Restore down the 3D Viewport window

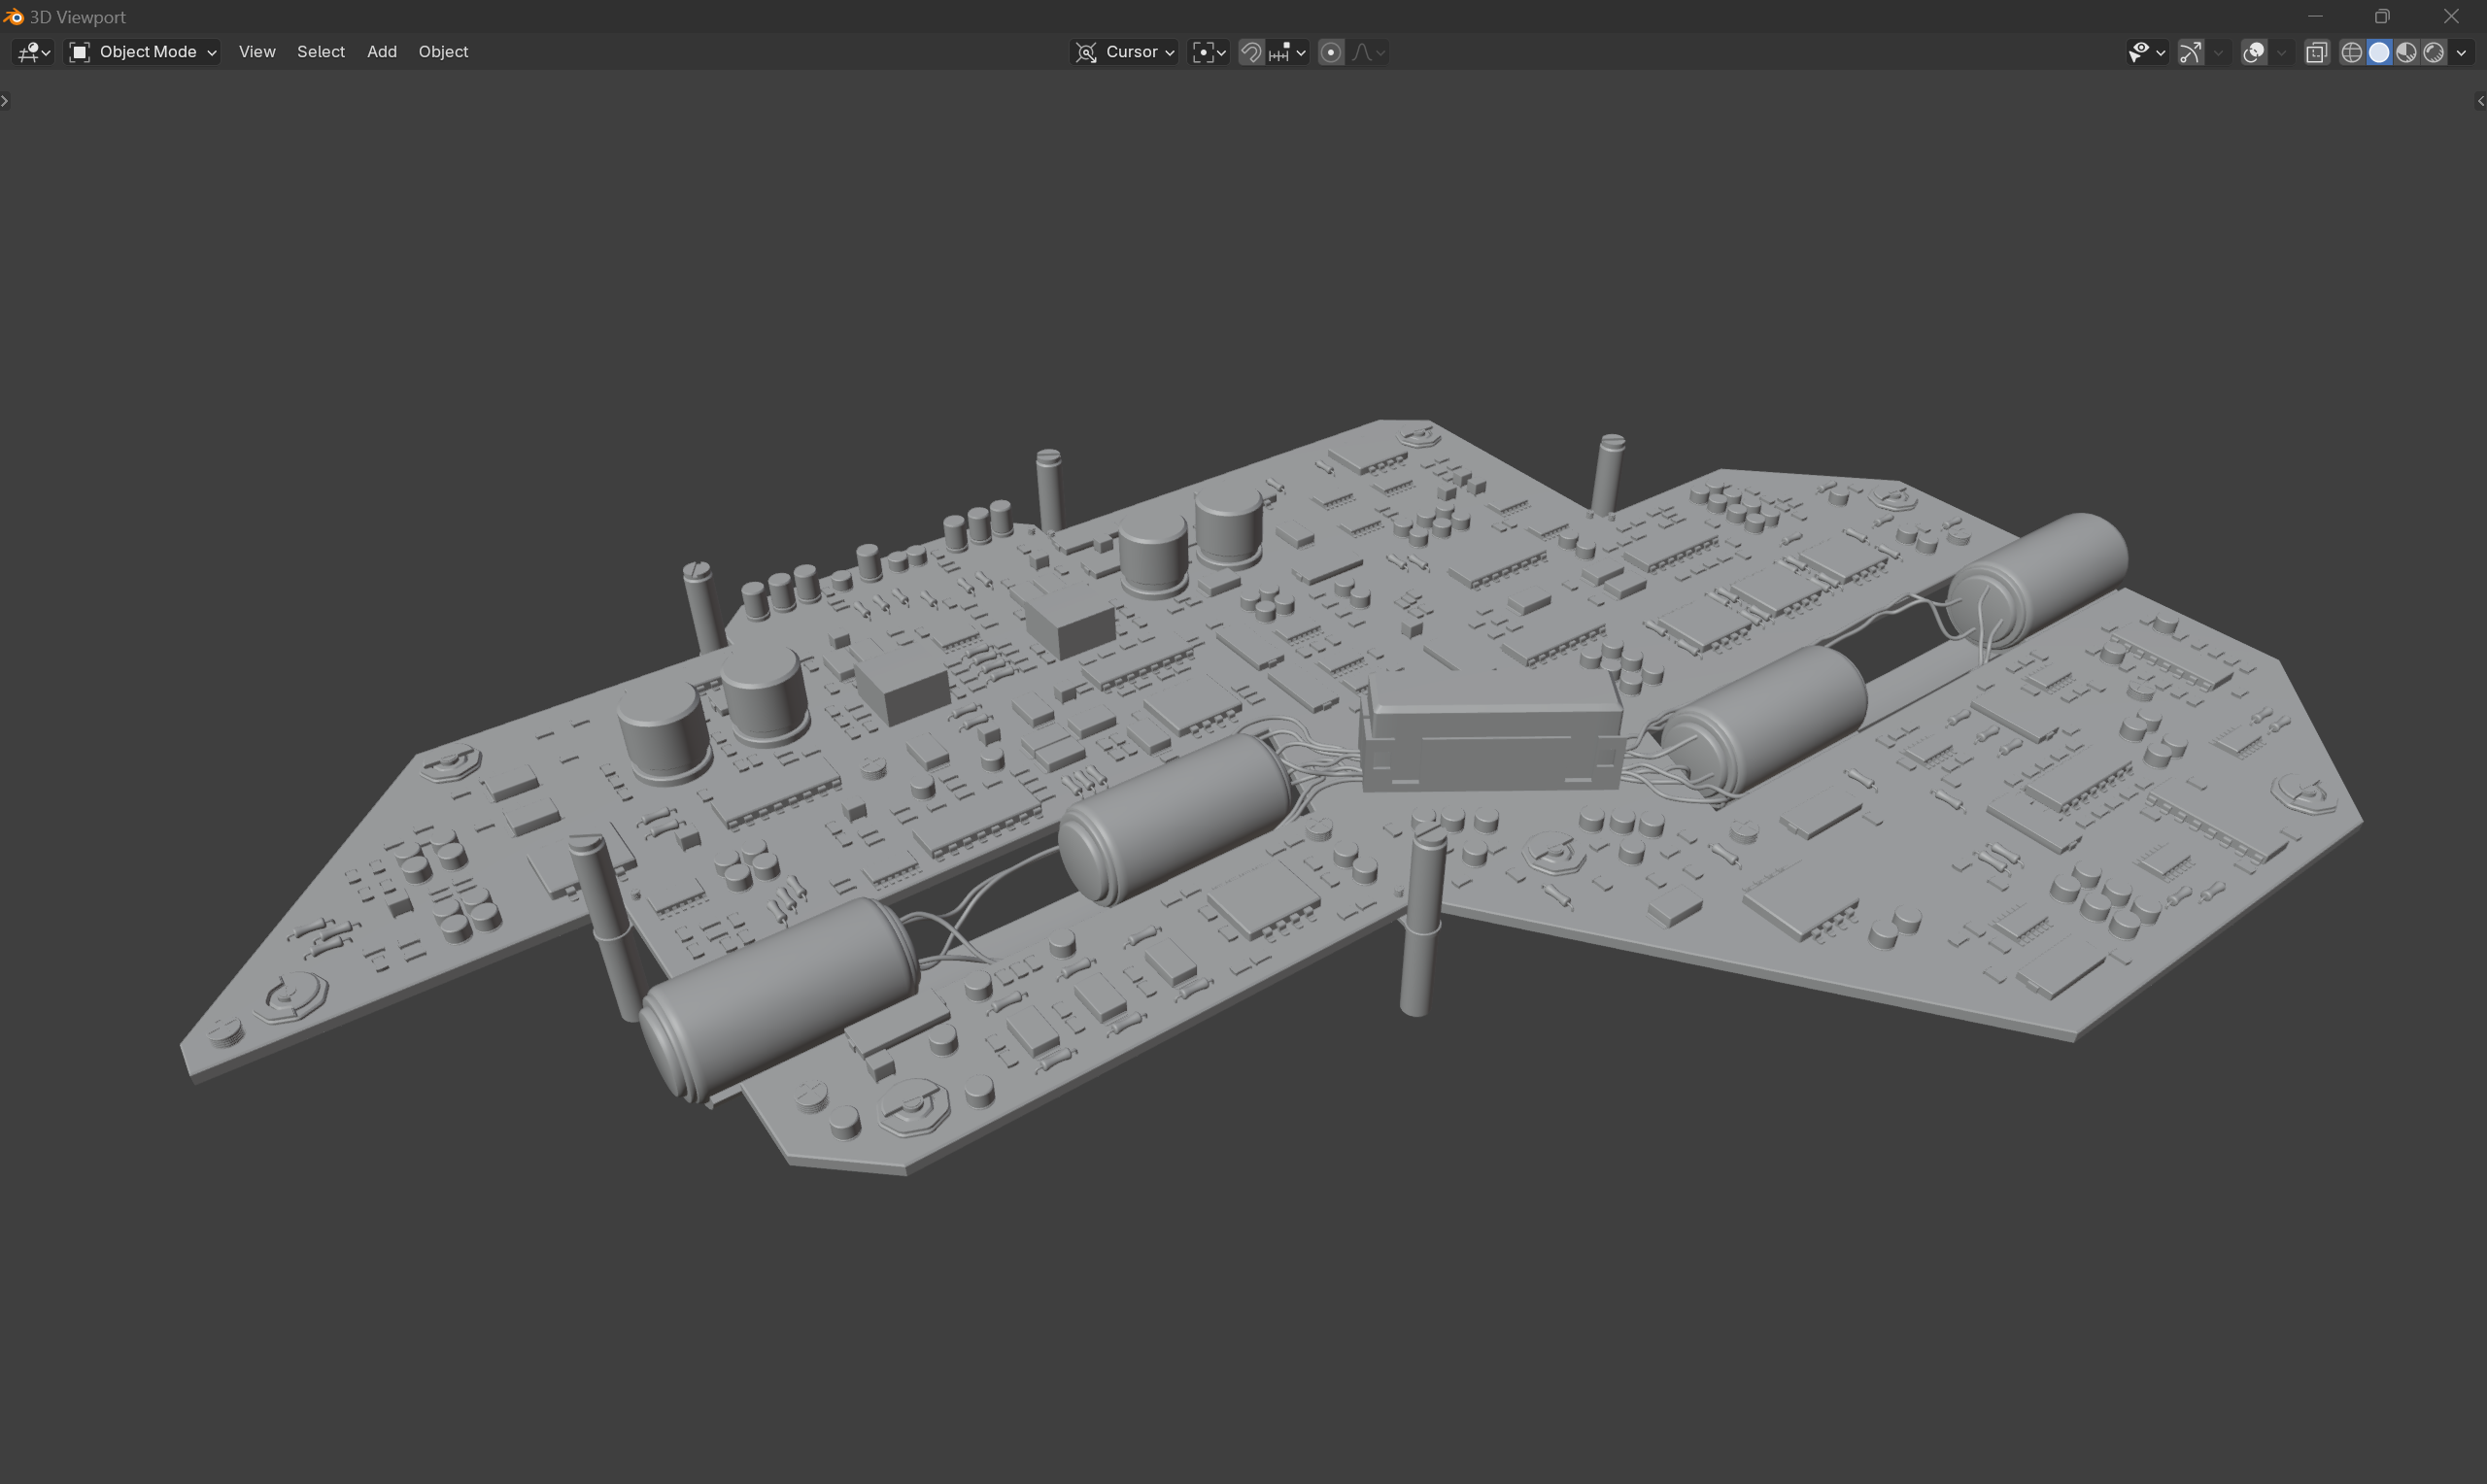[x=2383, y=16]
